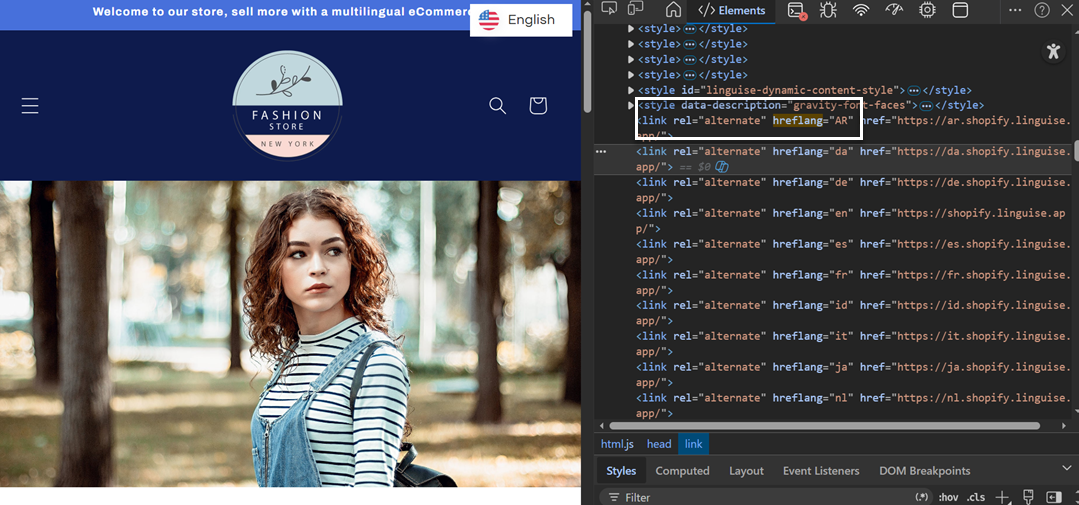Click the copilot icon after $0
Viewport: 1079px width, 505px height.
(x=722, y=167)
